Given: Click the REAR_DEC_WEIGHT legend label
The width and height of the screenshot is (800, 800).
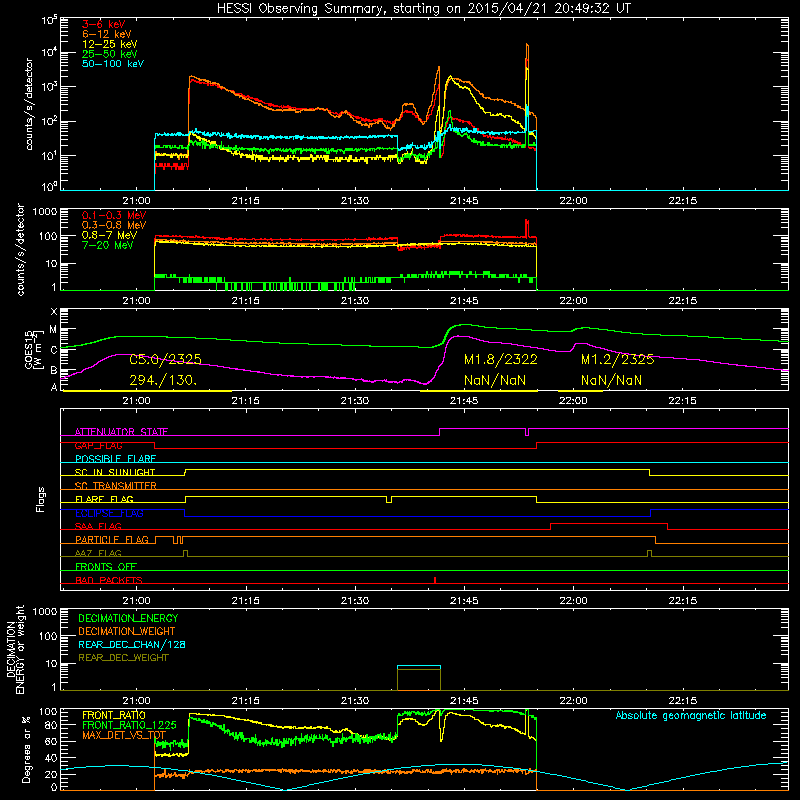Looking at the screenshot, I should [123, 658].
